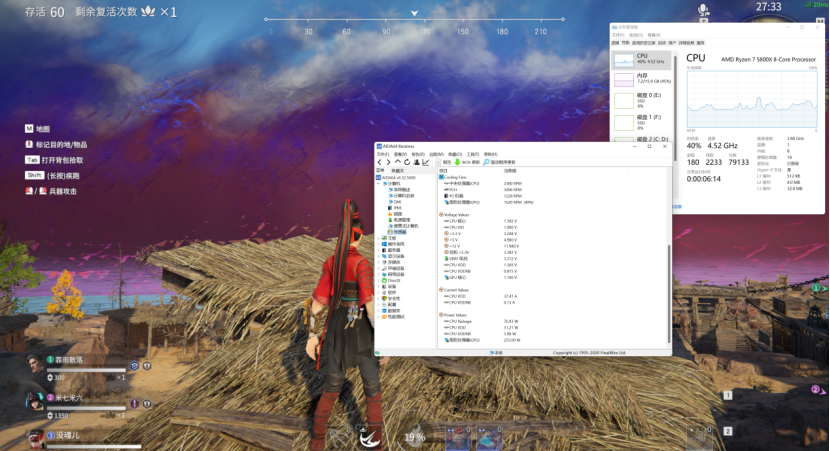Click the 软件 software tree icon
Screen dimensions: 830x451
click(x=384, y=293)
